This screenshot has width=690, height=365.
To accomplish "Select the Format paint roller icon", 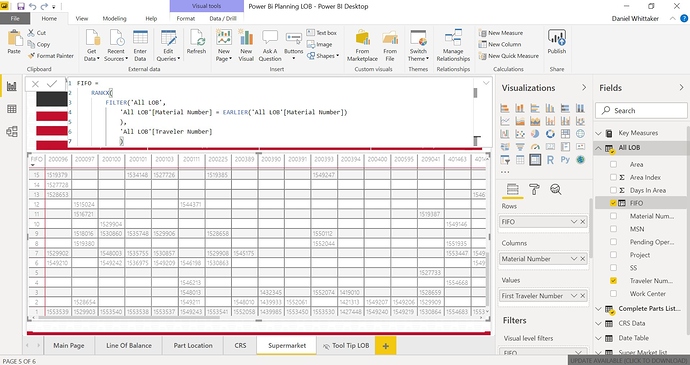I will click(534, 189).
